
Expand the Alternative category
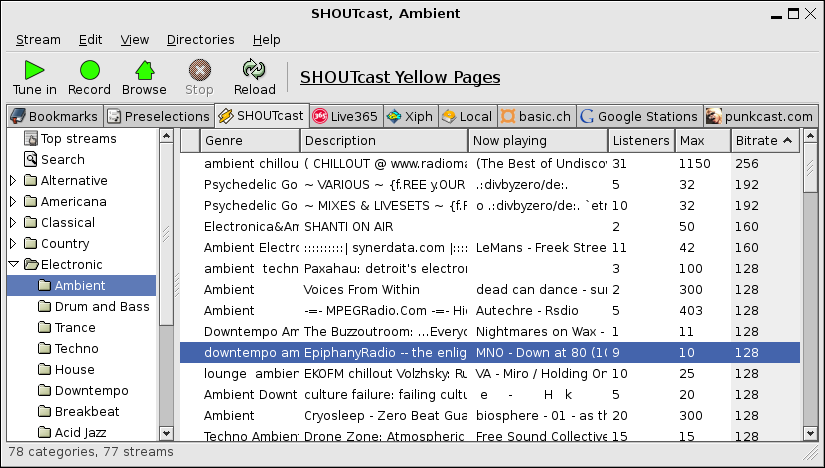(x=13, y=181)
